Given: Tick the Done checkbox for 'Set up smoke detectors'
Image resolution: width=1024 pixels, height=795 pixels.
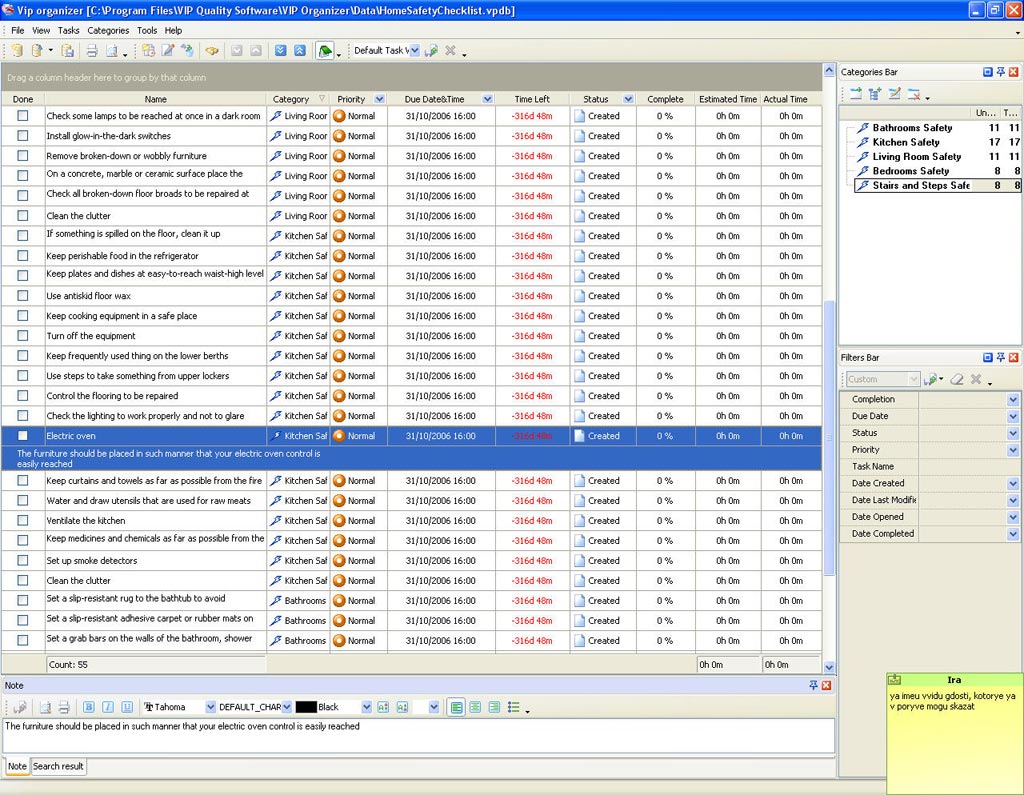Looking at the screenshot, I should pos(23,561).
